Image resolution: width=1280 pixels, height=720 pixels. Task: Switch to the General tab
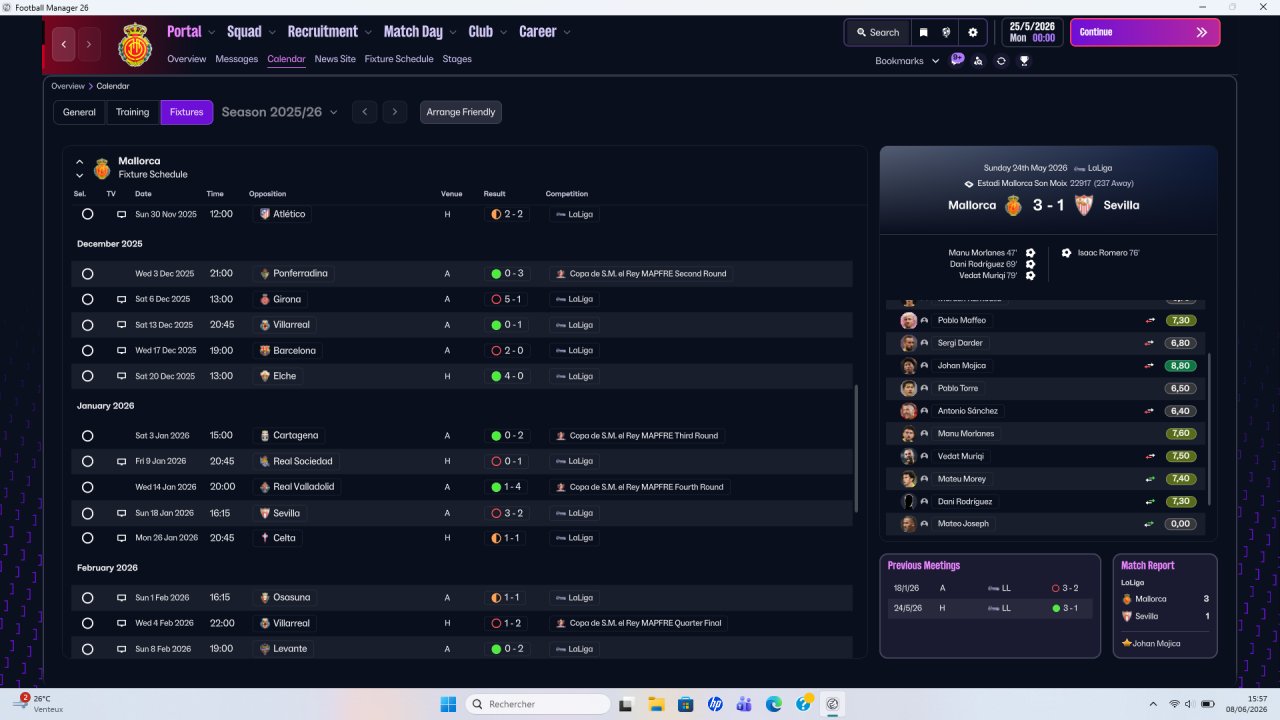[79, 112]
